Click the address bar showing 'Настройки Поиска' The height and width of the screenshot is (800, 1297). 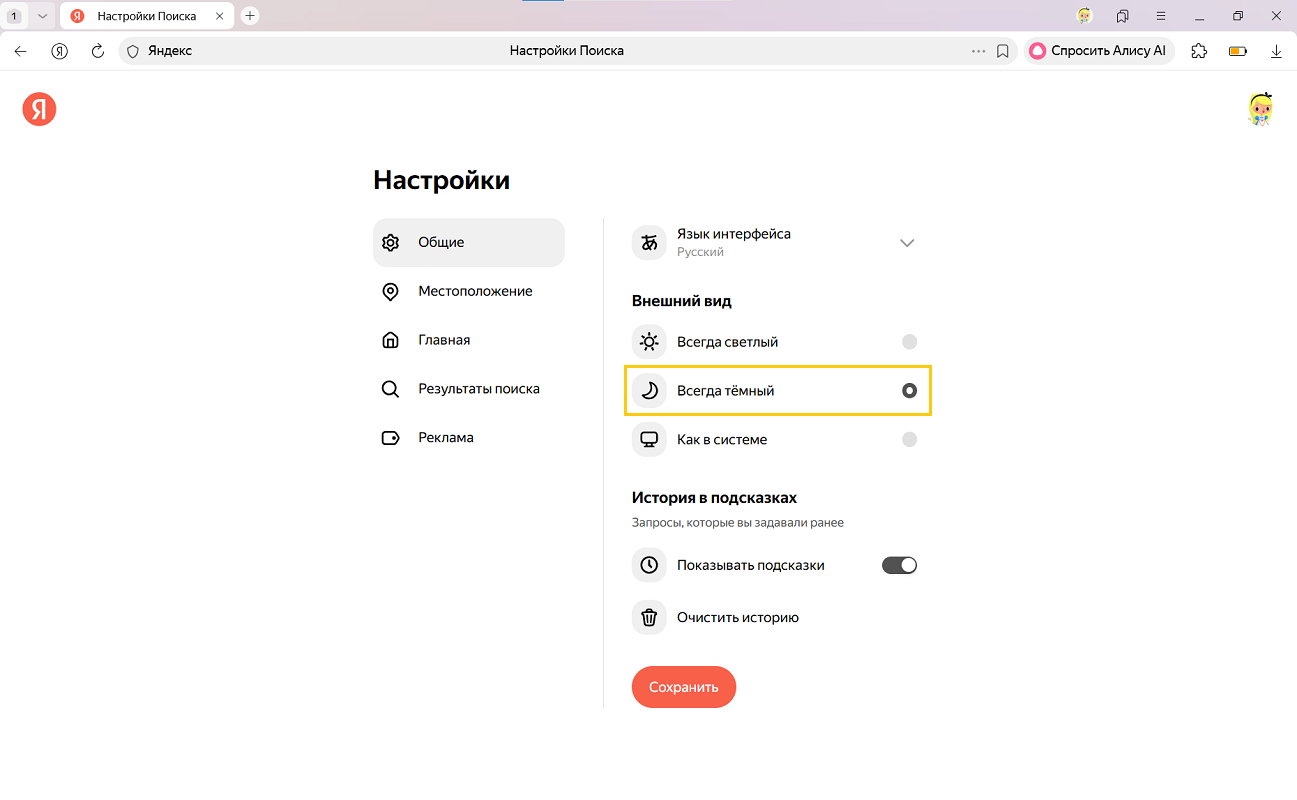[566, 51]
